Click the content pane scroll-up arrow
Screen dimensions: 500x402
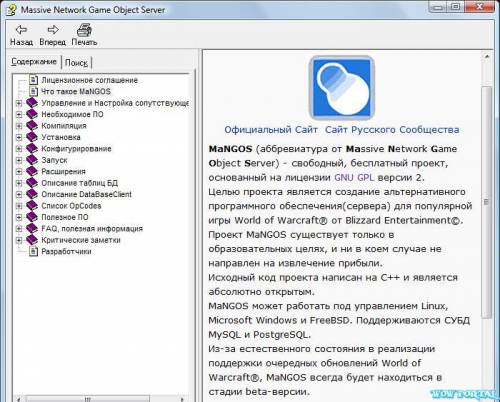click(x=487, y=57)
